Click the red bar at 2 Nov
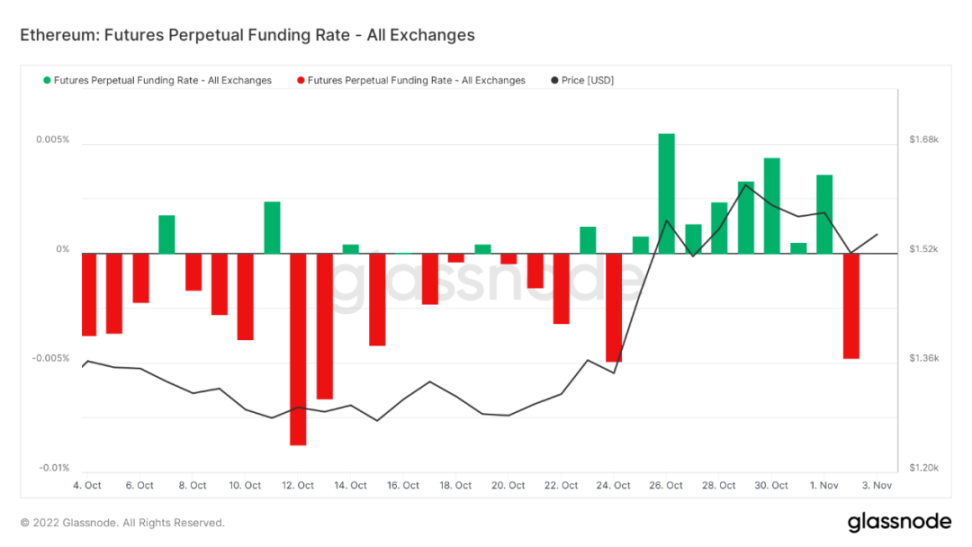 (851, 305)
